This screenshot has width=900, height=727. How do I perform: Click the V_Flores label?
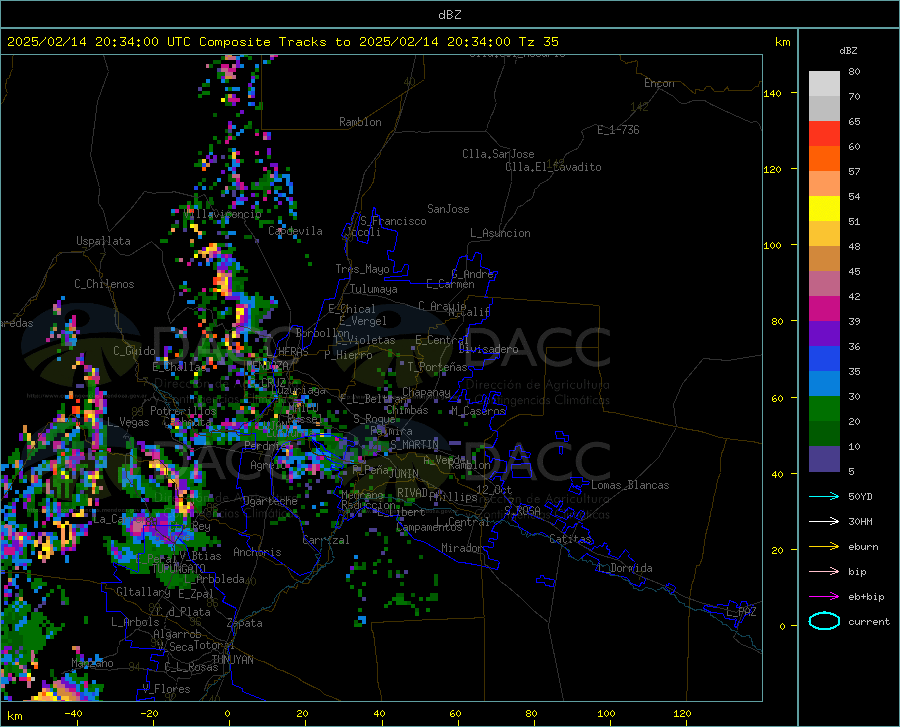[x=166, y=689]
